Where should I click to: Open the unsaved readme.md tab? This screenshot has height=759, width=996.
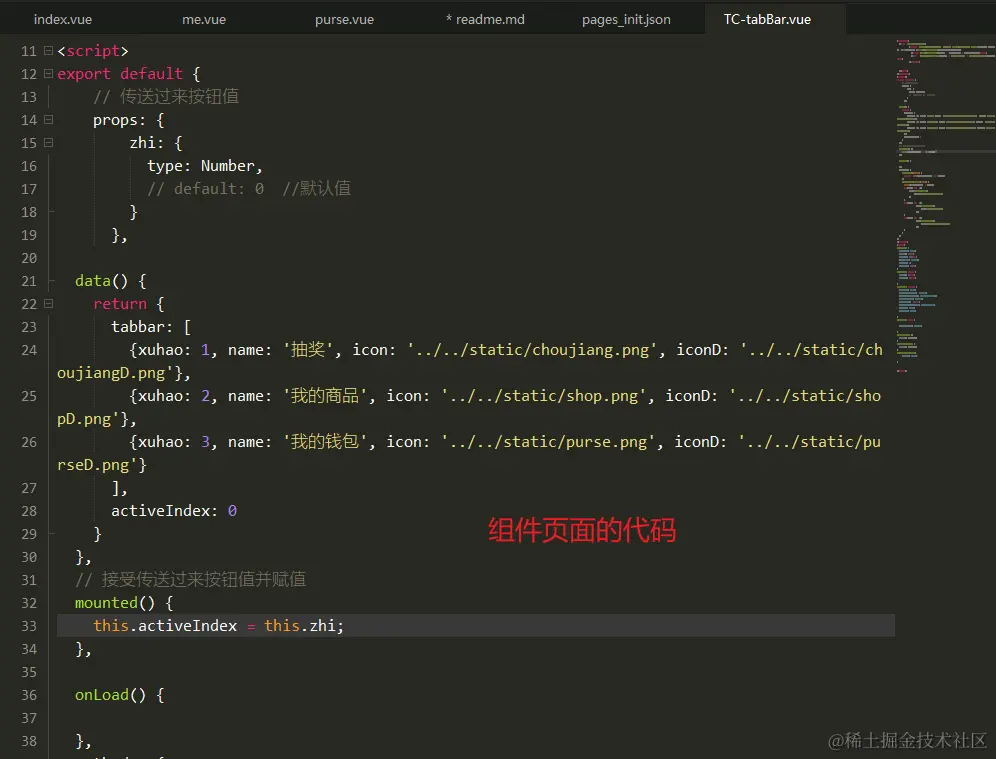485,19
